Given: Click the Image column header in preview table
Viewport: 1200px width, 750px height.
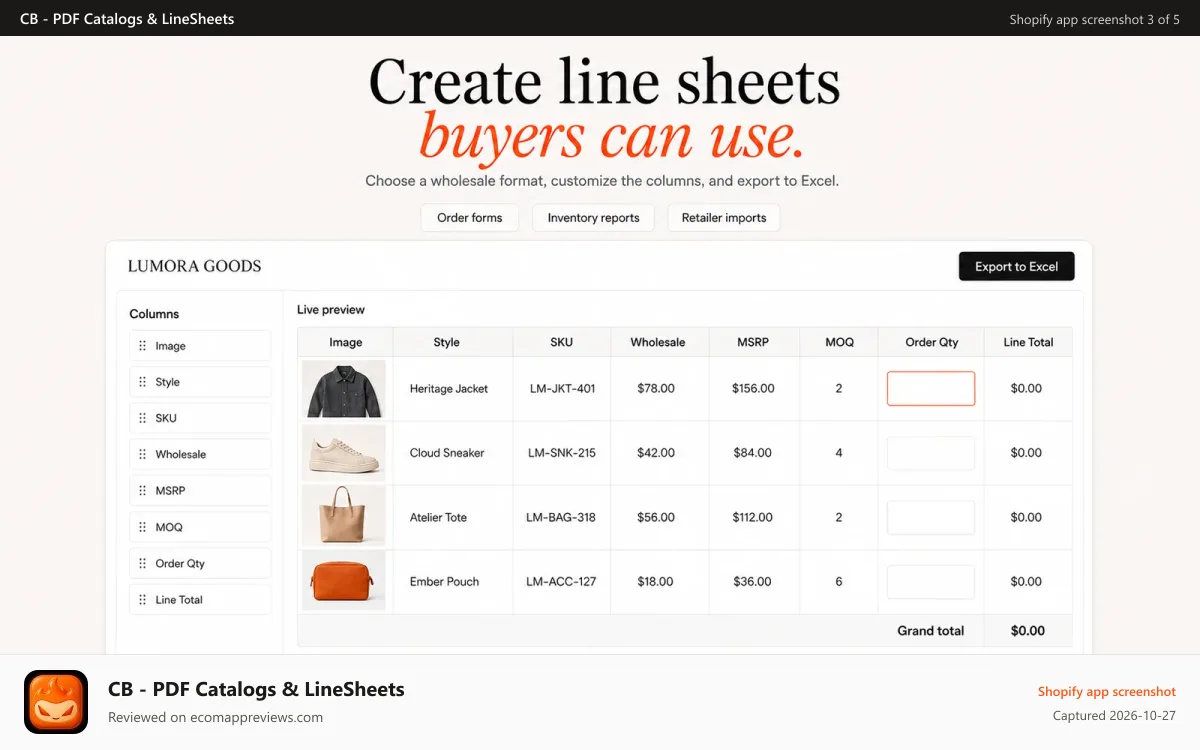Looking at the screenshot, I should [346, 342].
